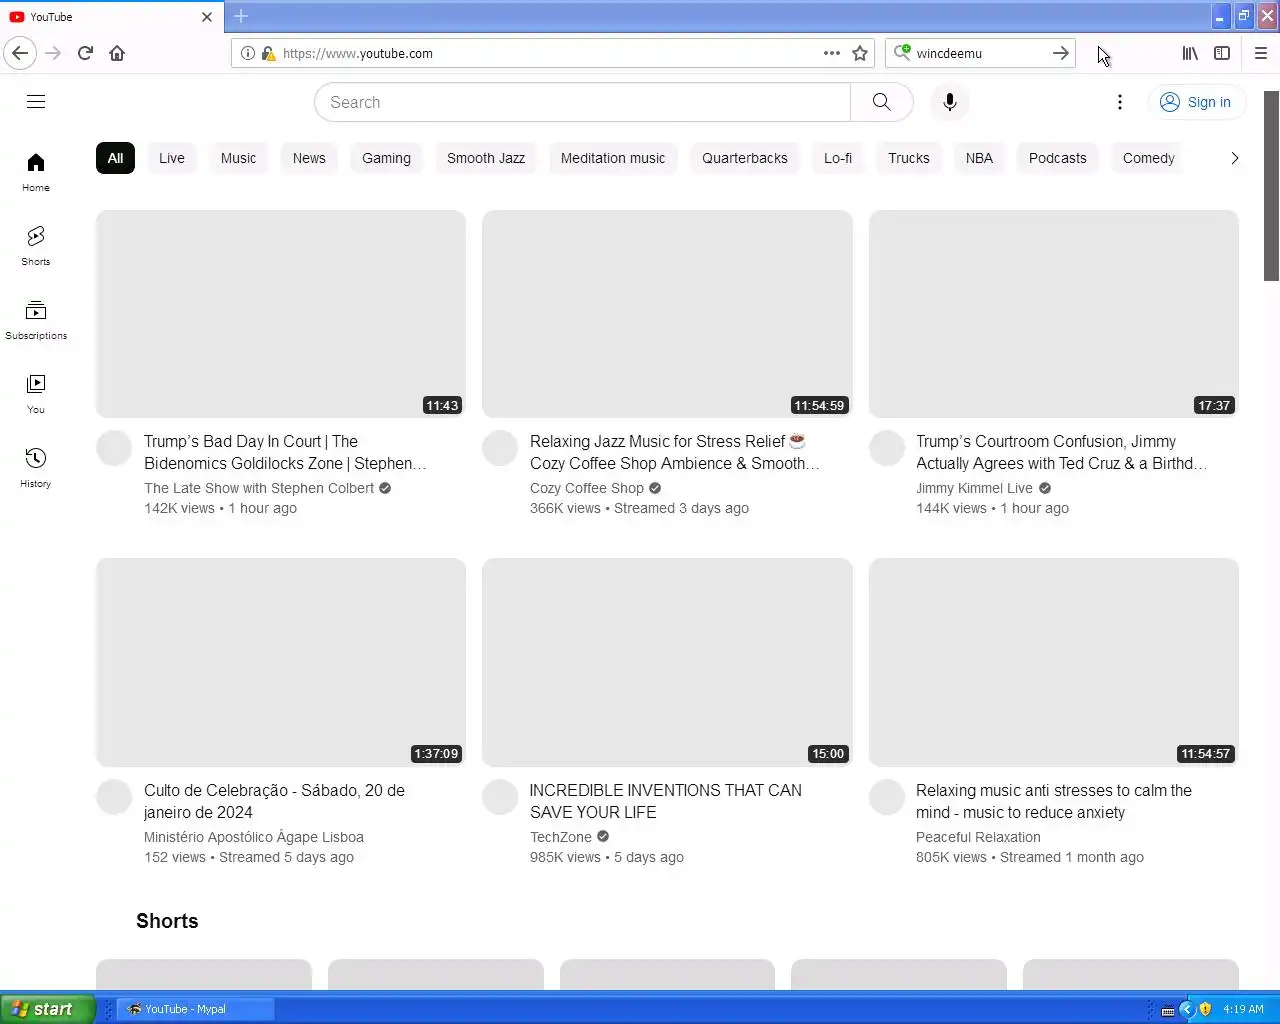Open INCREDIBLE INVENTIONS video title
Viewport: 1280px width, 1024px height.
pos(666,801)
